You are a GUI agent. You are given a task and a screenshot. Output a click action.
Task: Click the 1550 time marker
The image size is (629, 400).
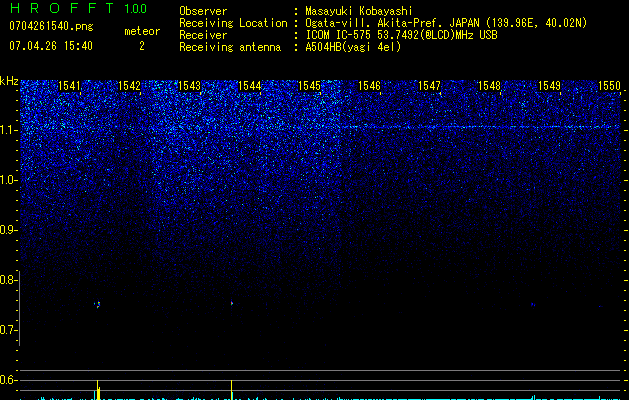point(609,86)
